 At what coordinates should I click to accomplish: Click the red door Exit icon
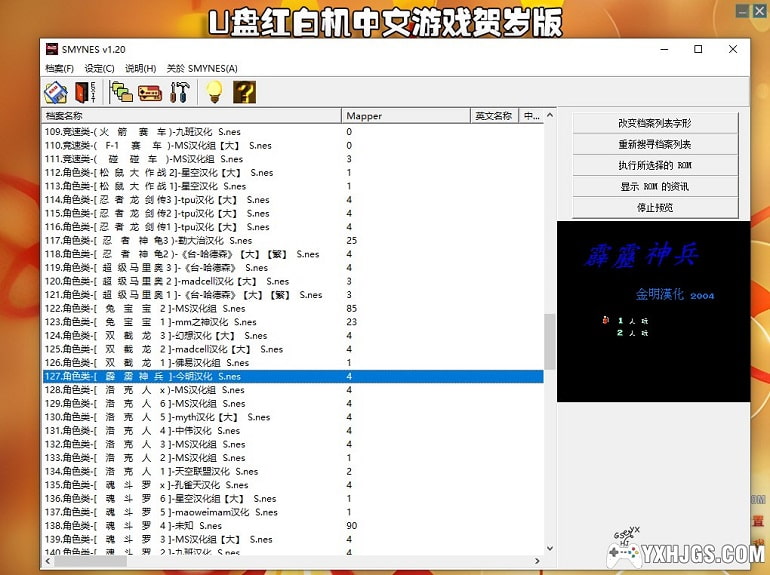(84, 92)
